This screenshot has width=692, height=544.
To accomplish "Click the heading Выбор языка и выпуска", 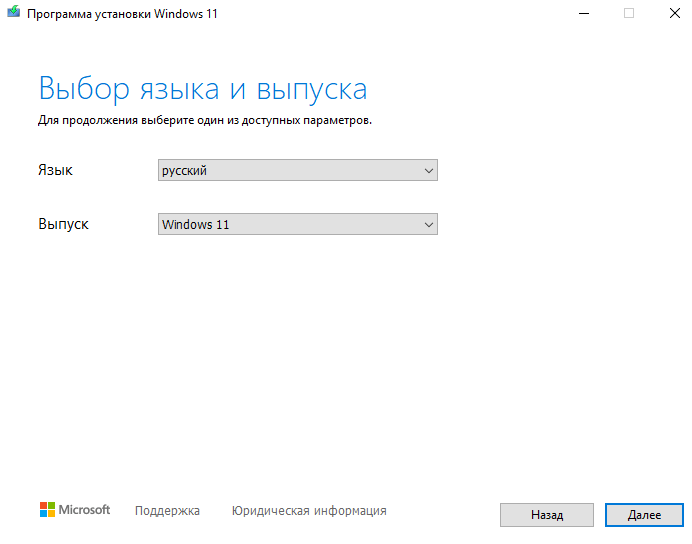I will point(203,90).
